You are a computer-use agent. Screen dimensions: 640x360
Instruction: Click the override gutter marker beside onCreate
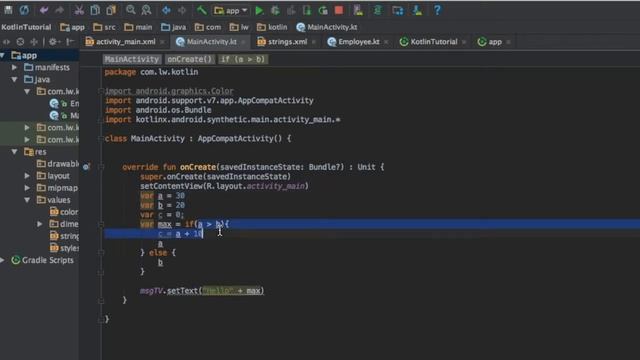coord(86,167)
